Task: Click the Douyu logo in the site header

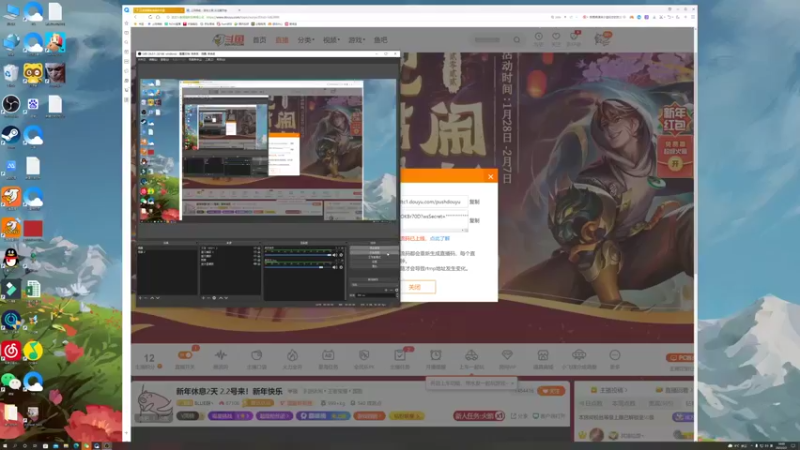Action: [228, 40]
